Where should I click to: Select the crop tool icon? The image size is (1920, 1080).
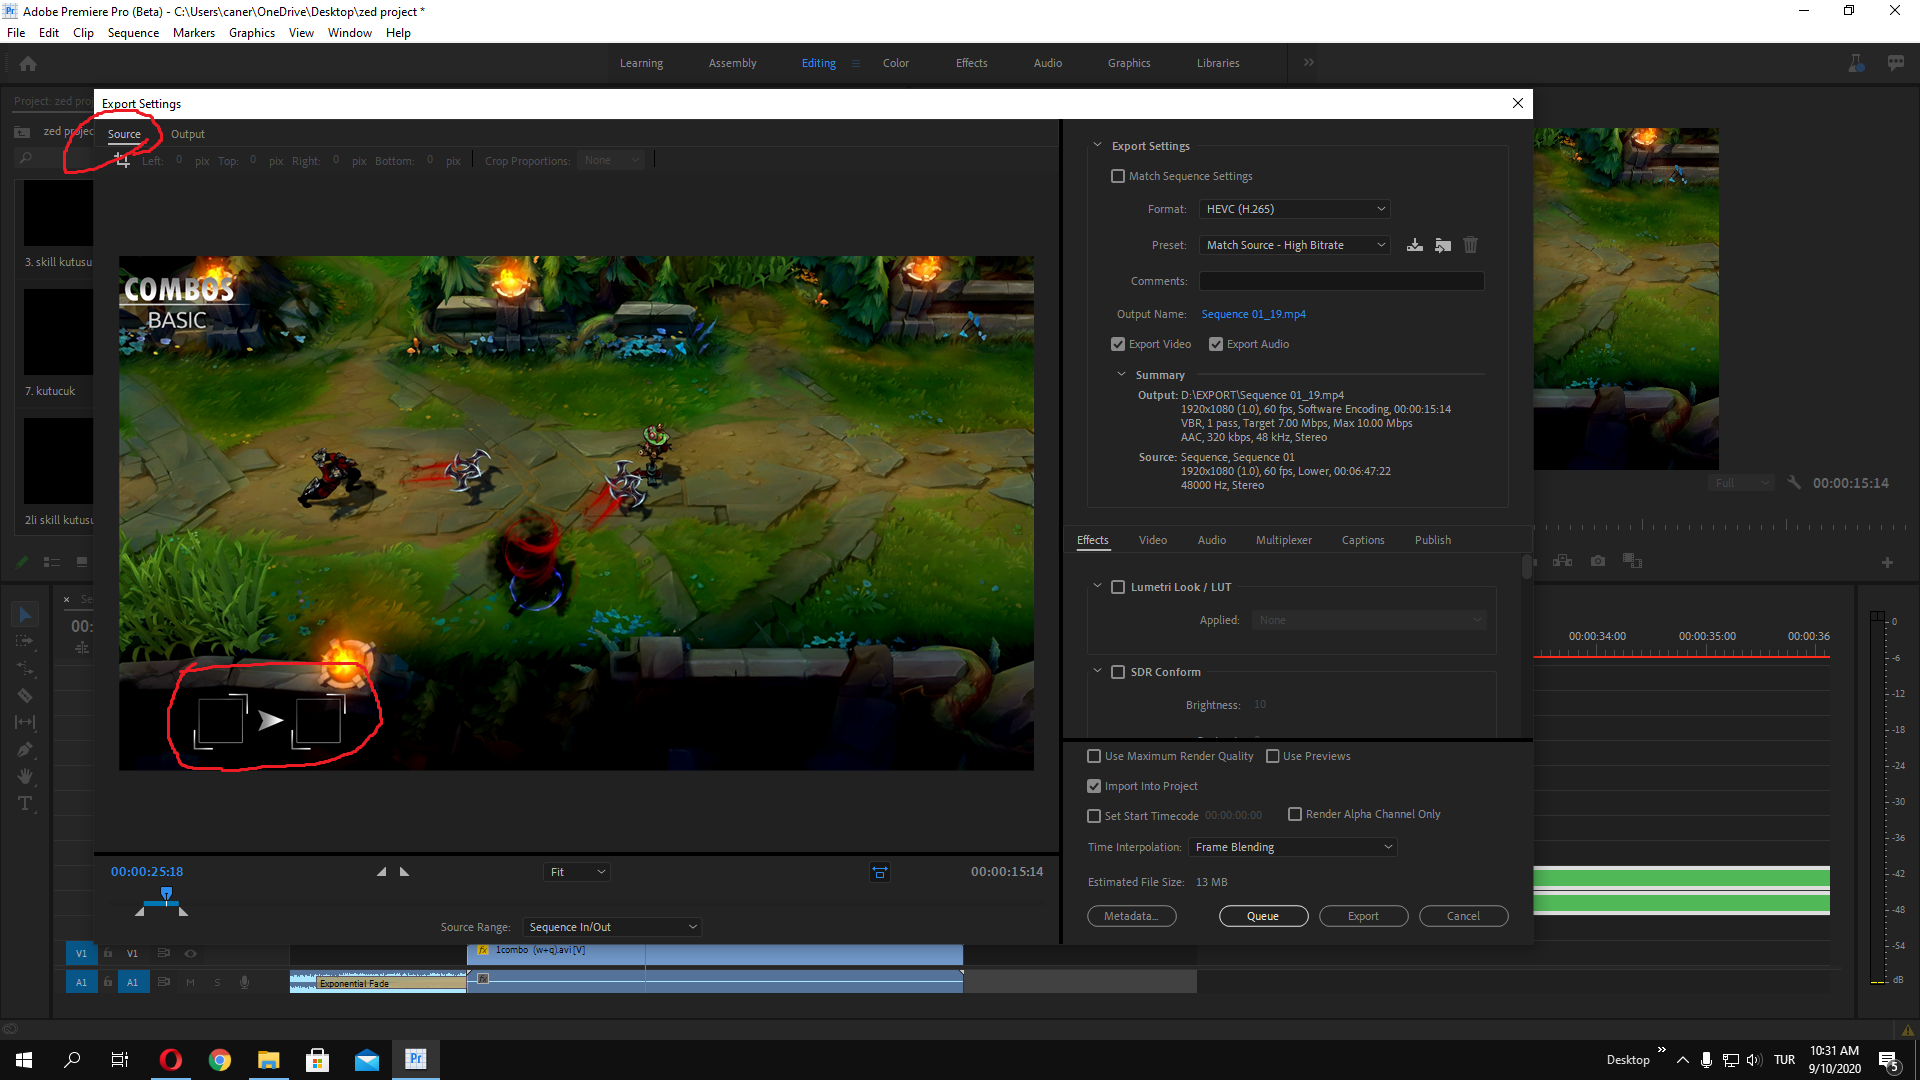(x=122, y=161)
